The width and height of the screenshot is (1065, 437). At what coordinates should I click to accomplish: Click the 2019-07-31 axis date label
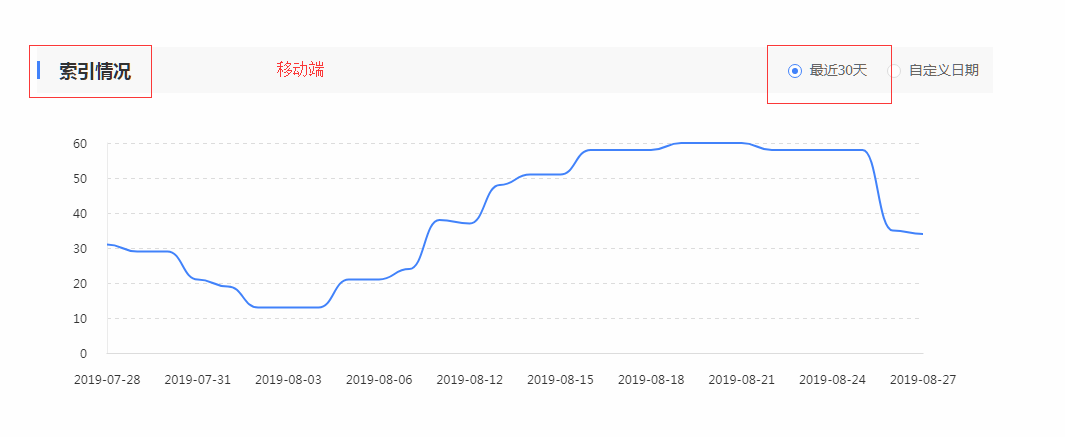[x=198, y=380]
